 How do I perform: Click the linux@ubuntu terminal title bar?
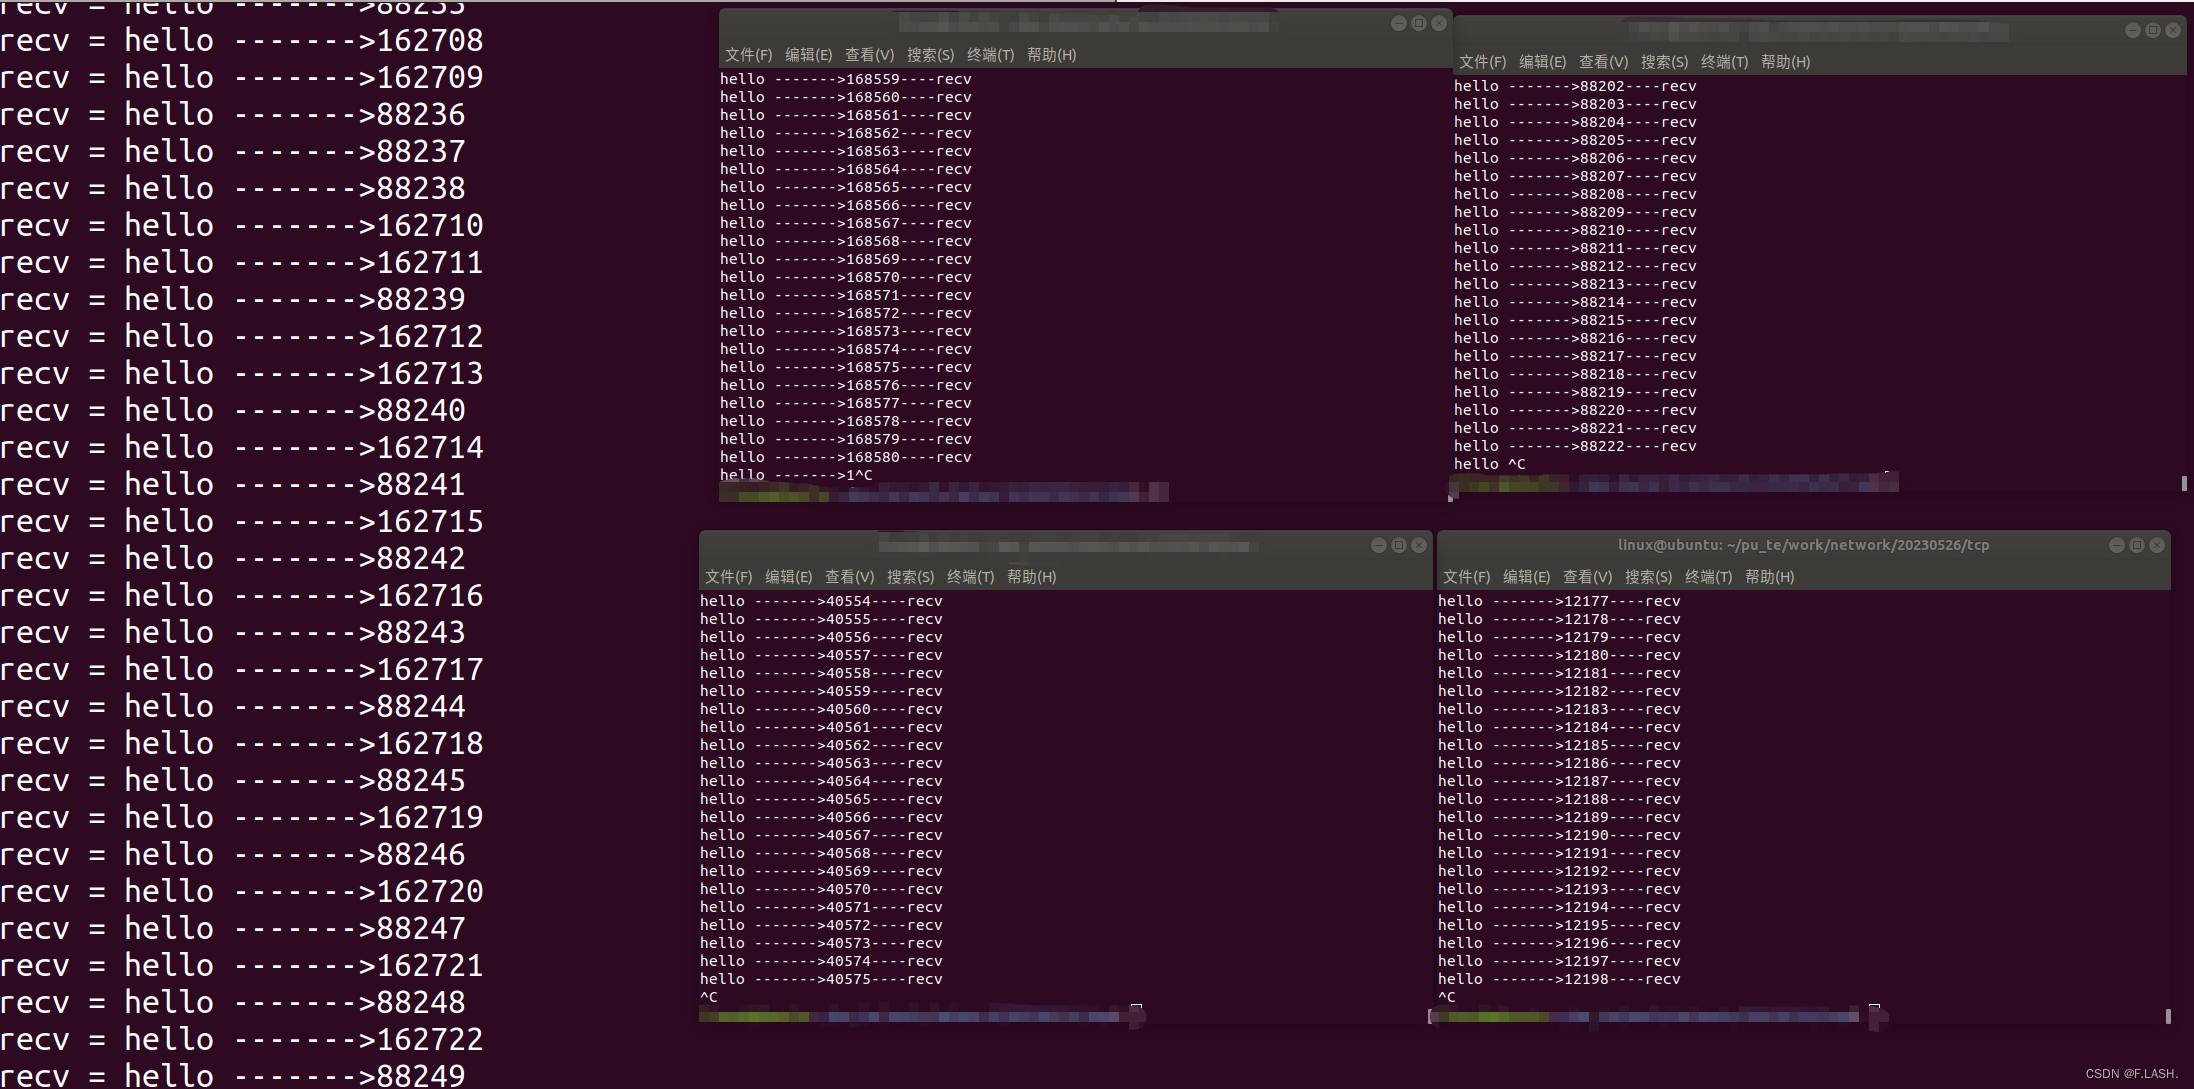[x=1803, y=545]
